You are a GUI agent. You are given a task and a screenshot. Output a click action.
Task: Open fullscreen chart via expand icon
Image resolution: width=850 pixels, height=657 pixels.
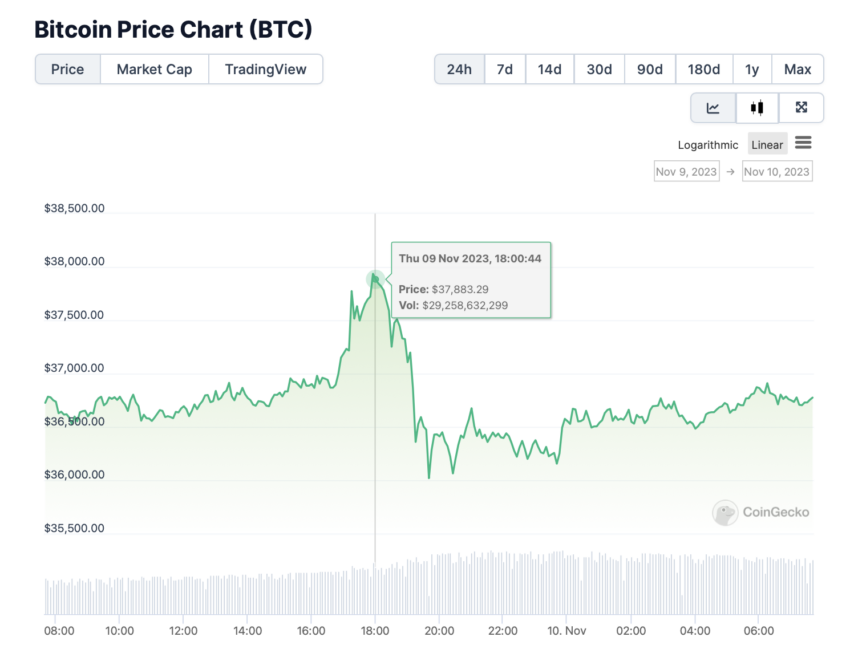coord(801,108)
